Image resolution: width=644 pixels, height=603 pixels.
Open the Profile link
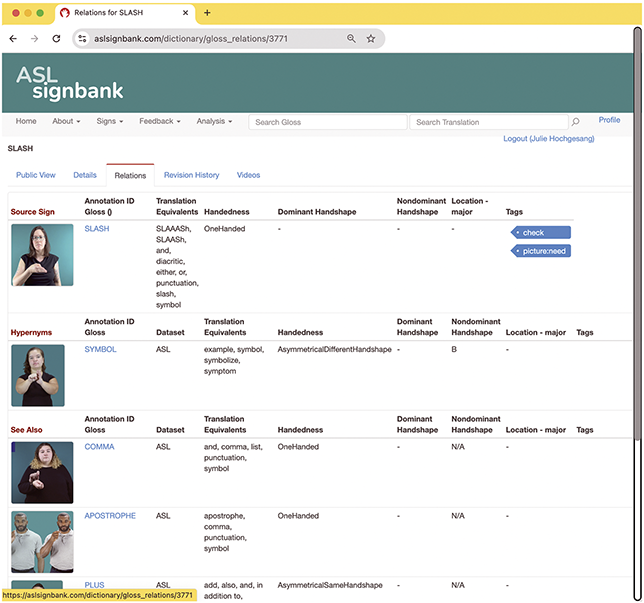click(609, 120)
